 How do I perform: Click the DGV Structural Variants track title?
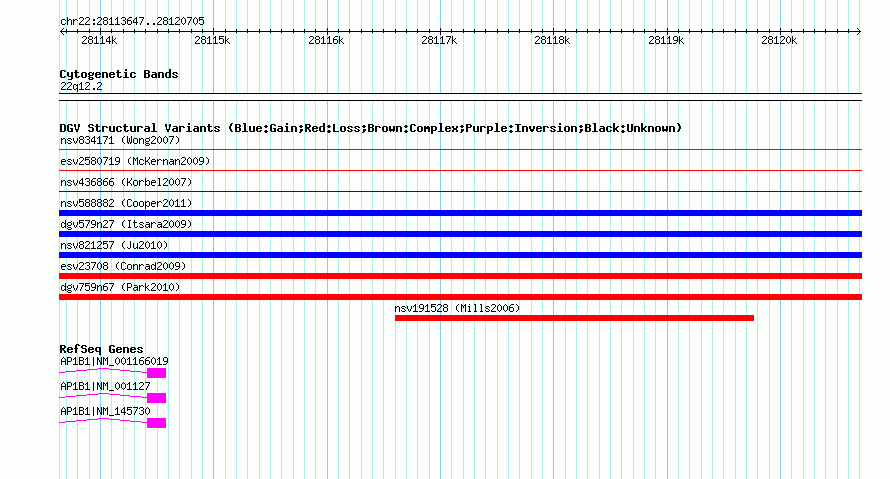coord(371,128)
